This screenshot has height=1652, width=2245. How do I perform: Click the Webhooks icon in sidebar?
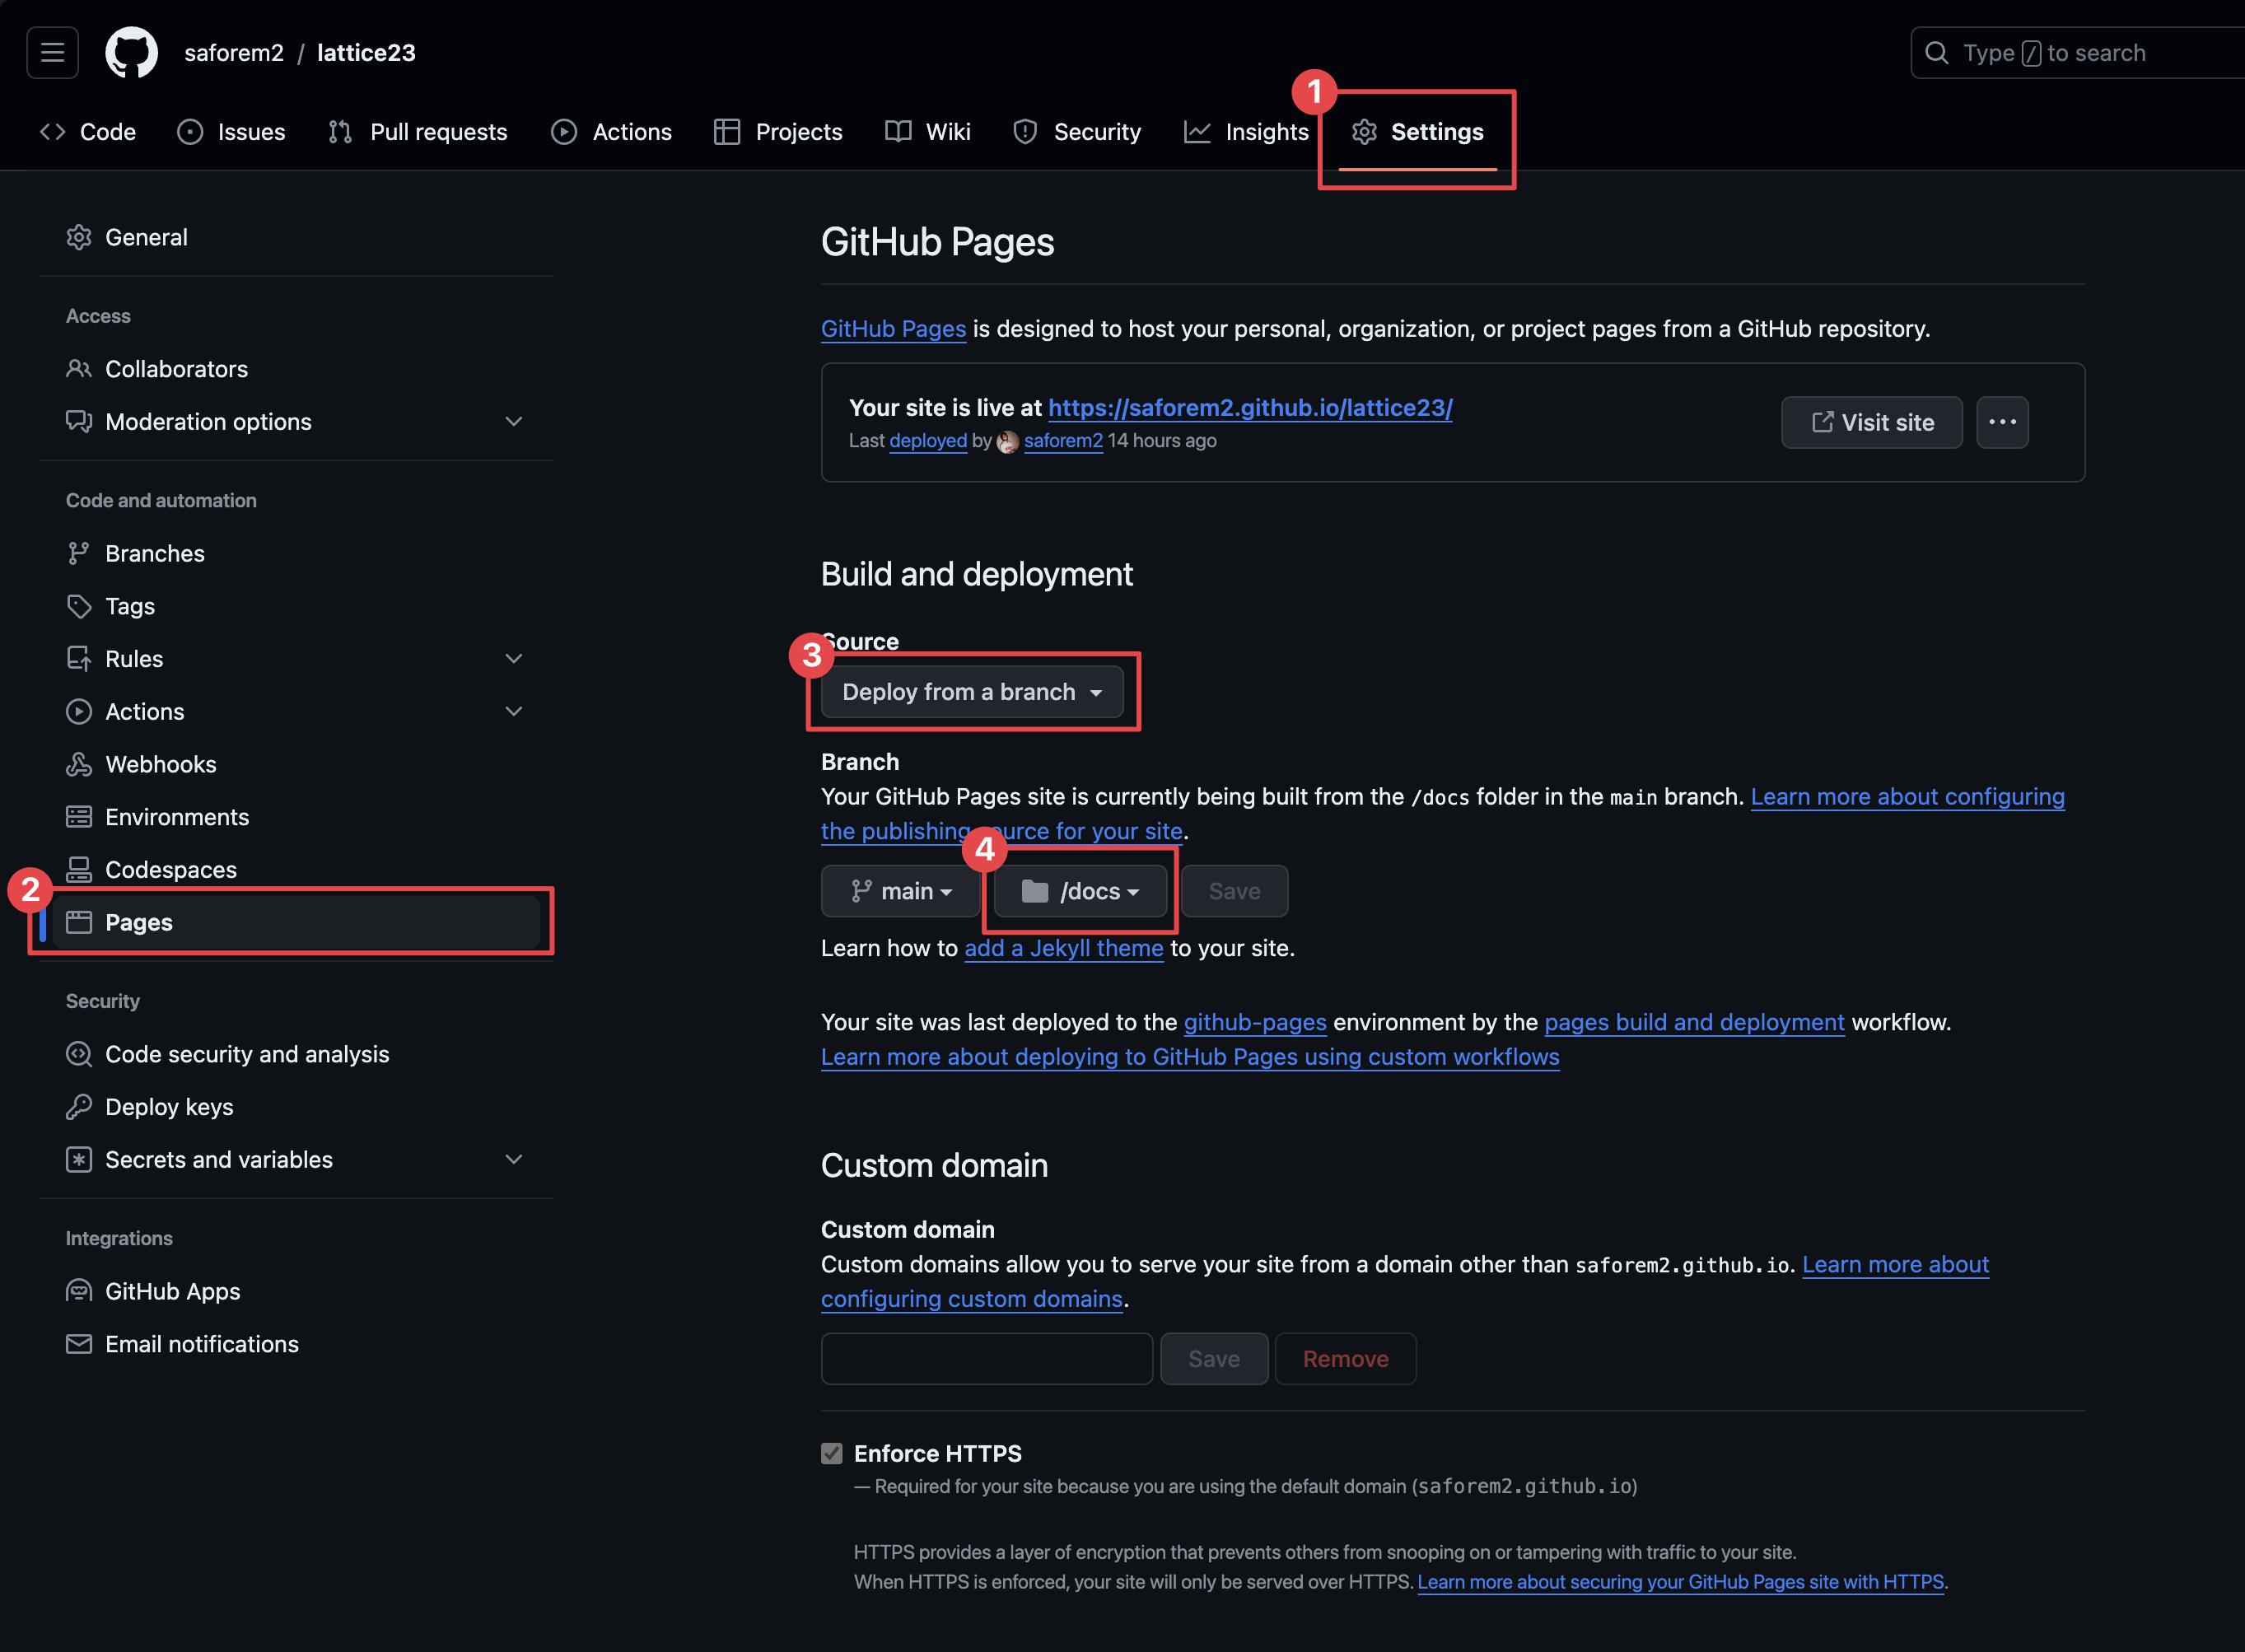[x=79, y=764]
